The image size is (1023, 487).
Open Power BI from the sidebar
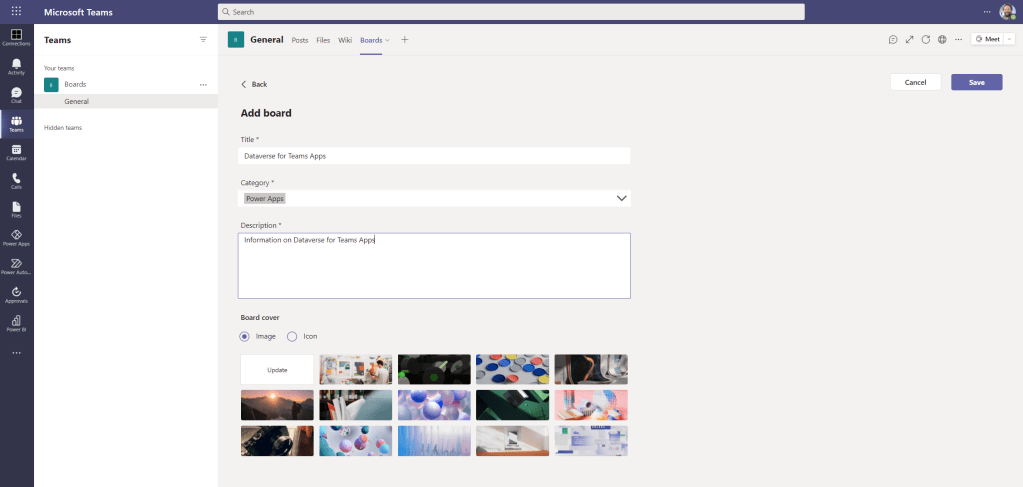[x=16, y=322]
